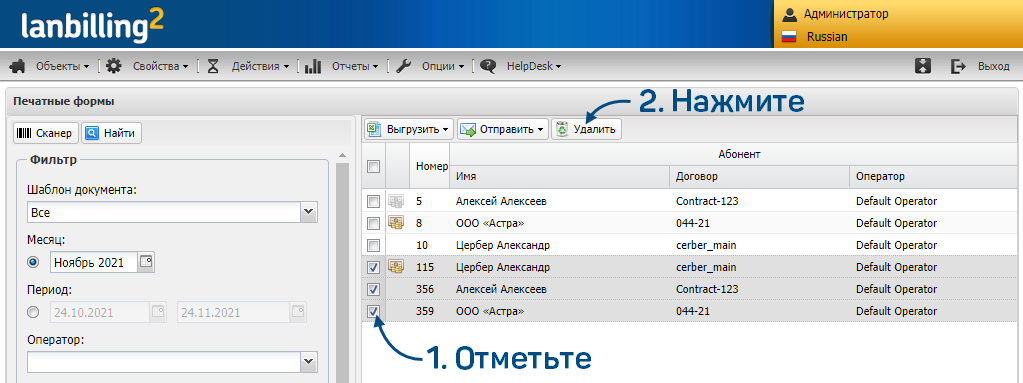Click the Удалить button
The height and width of the screenshot is (383, 1023).
coord(587,129)
